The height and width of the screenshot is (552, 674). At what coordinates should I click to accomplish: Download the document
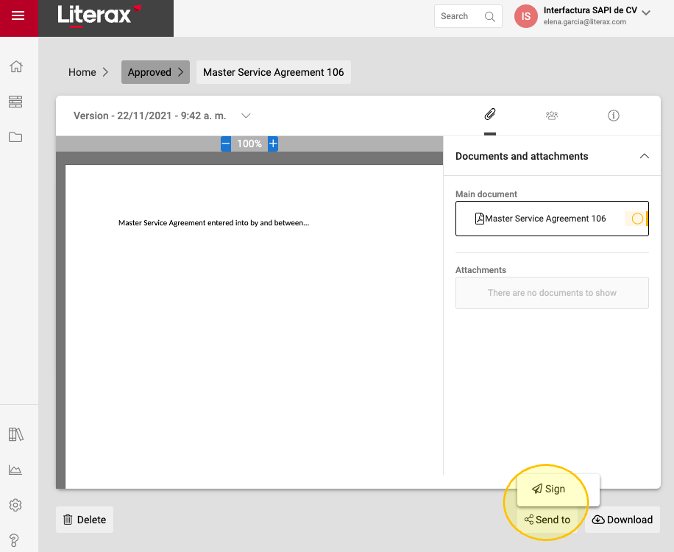pyautogui.click(x=622, y=519)
